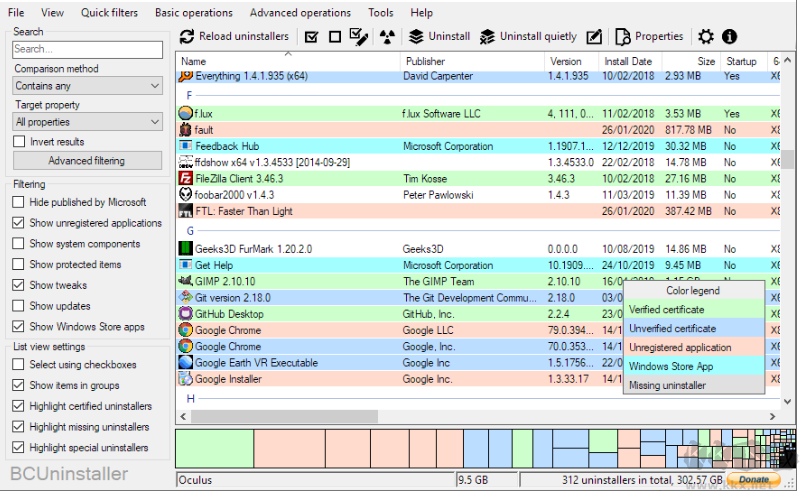The width and height of the screenshot is (800, 492).
Task: Click the radiation advanced uninstall icon
Action: (389, 37)
